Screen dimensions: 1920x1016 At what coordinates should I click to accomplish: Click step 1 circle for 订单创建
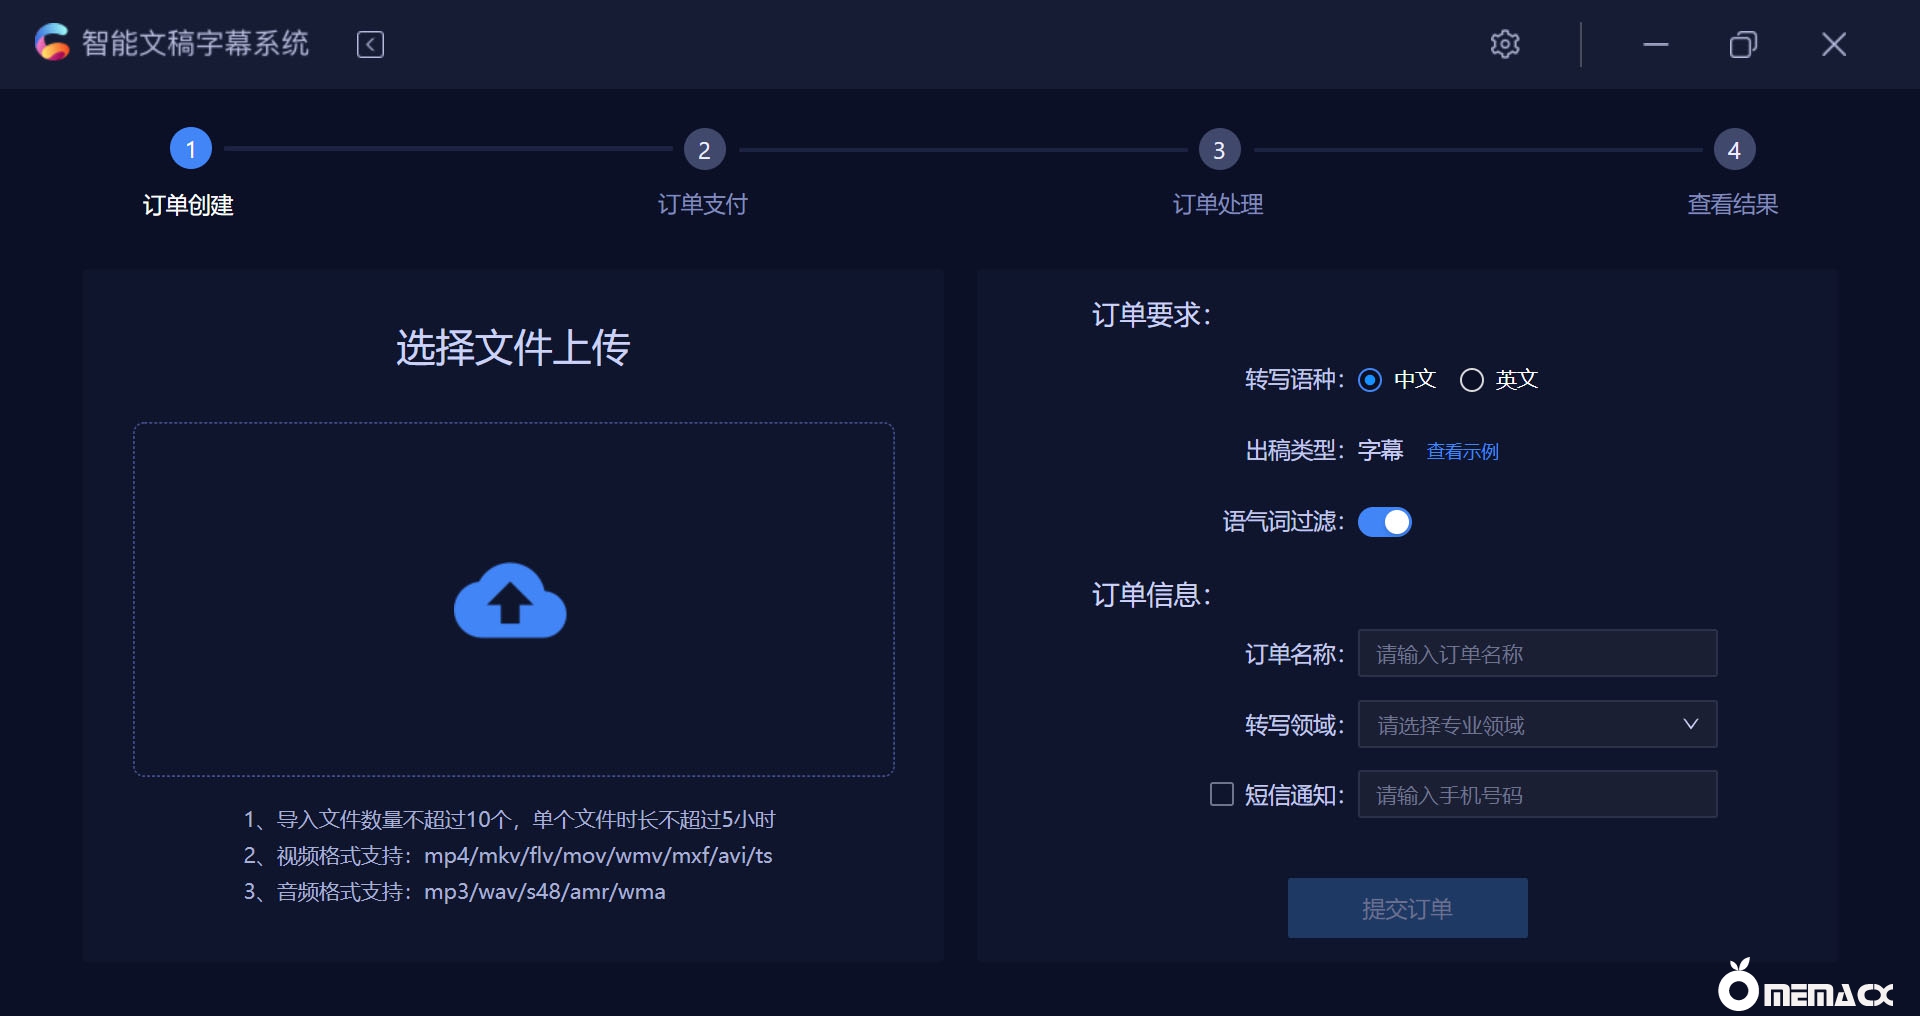pos(190,148)
